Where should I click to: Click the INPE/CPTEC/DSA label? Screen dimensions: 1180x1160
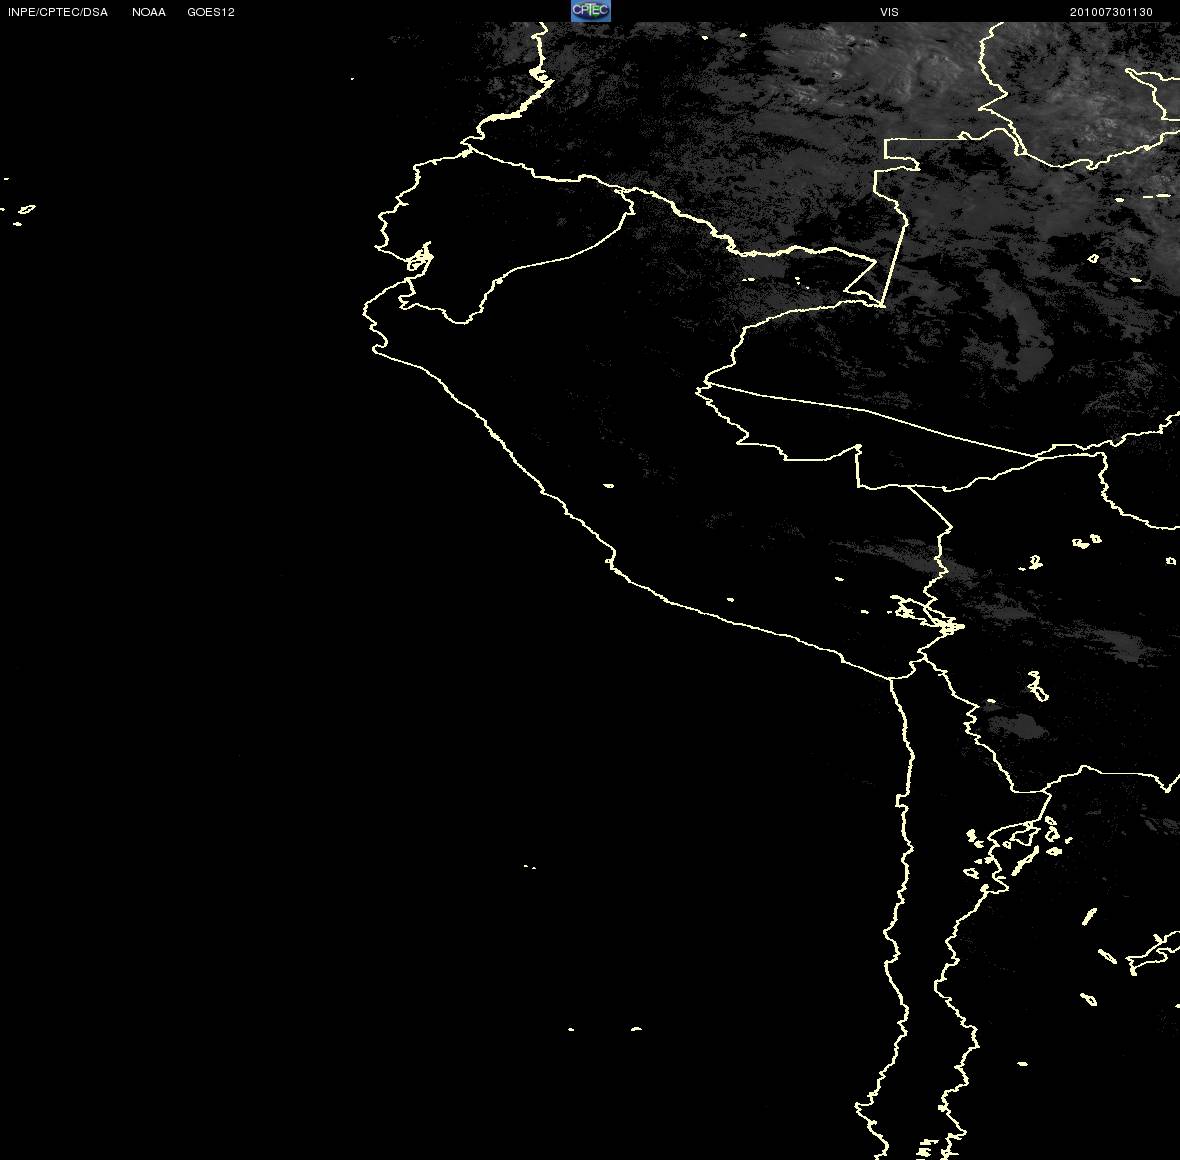pyautogui.click(x=58, y=12)
